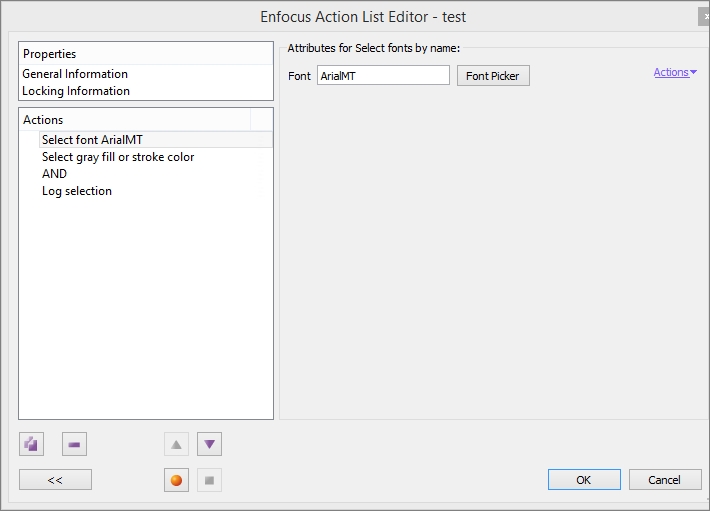The image size is (710, 511).
Task: Select Locking Information in Properties
Action: pos(76,91)
